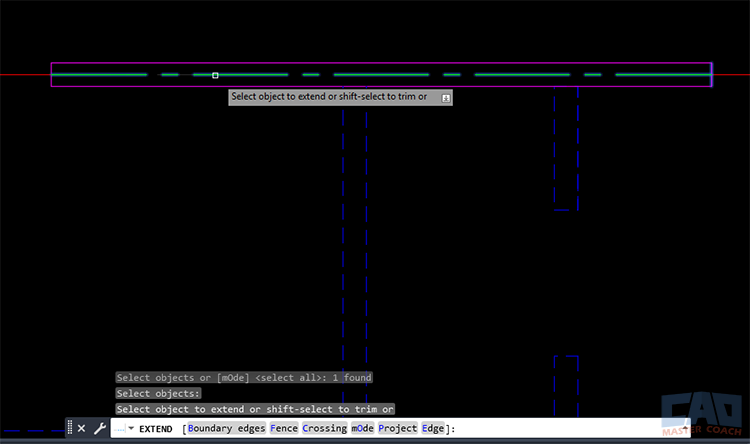
Task: Choose the Edge option
Action: (x=433, y=428)
